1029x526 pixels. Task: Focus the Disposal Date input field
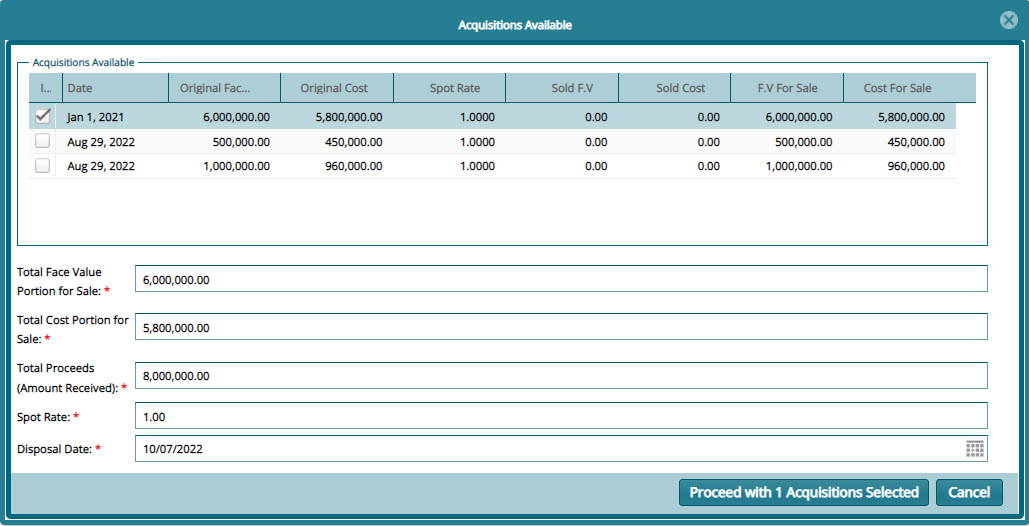click(561, 449)
